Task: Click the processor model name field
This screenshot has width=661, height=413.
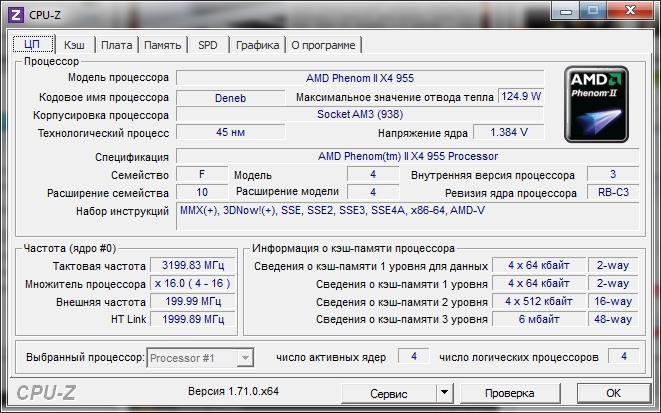Action: (x=361, y=77)
